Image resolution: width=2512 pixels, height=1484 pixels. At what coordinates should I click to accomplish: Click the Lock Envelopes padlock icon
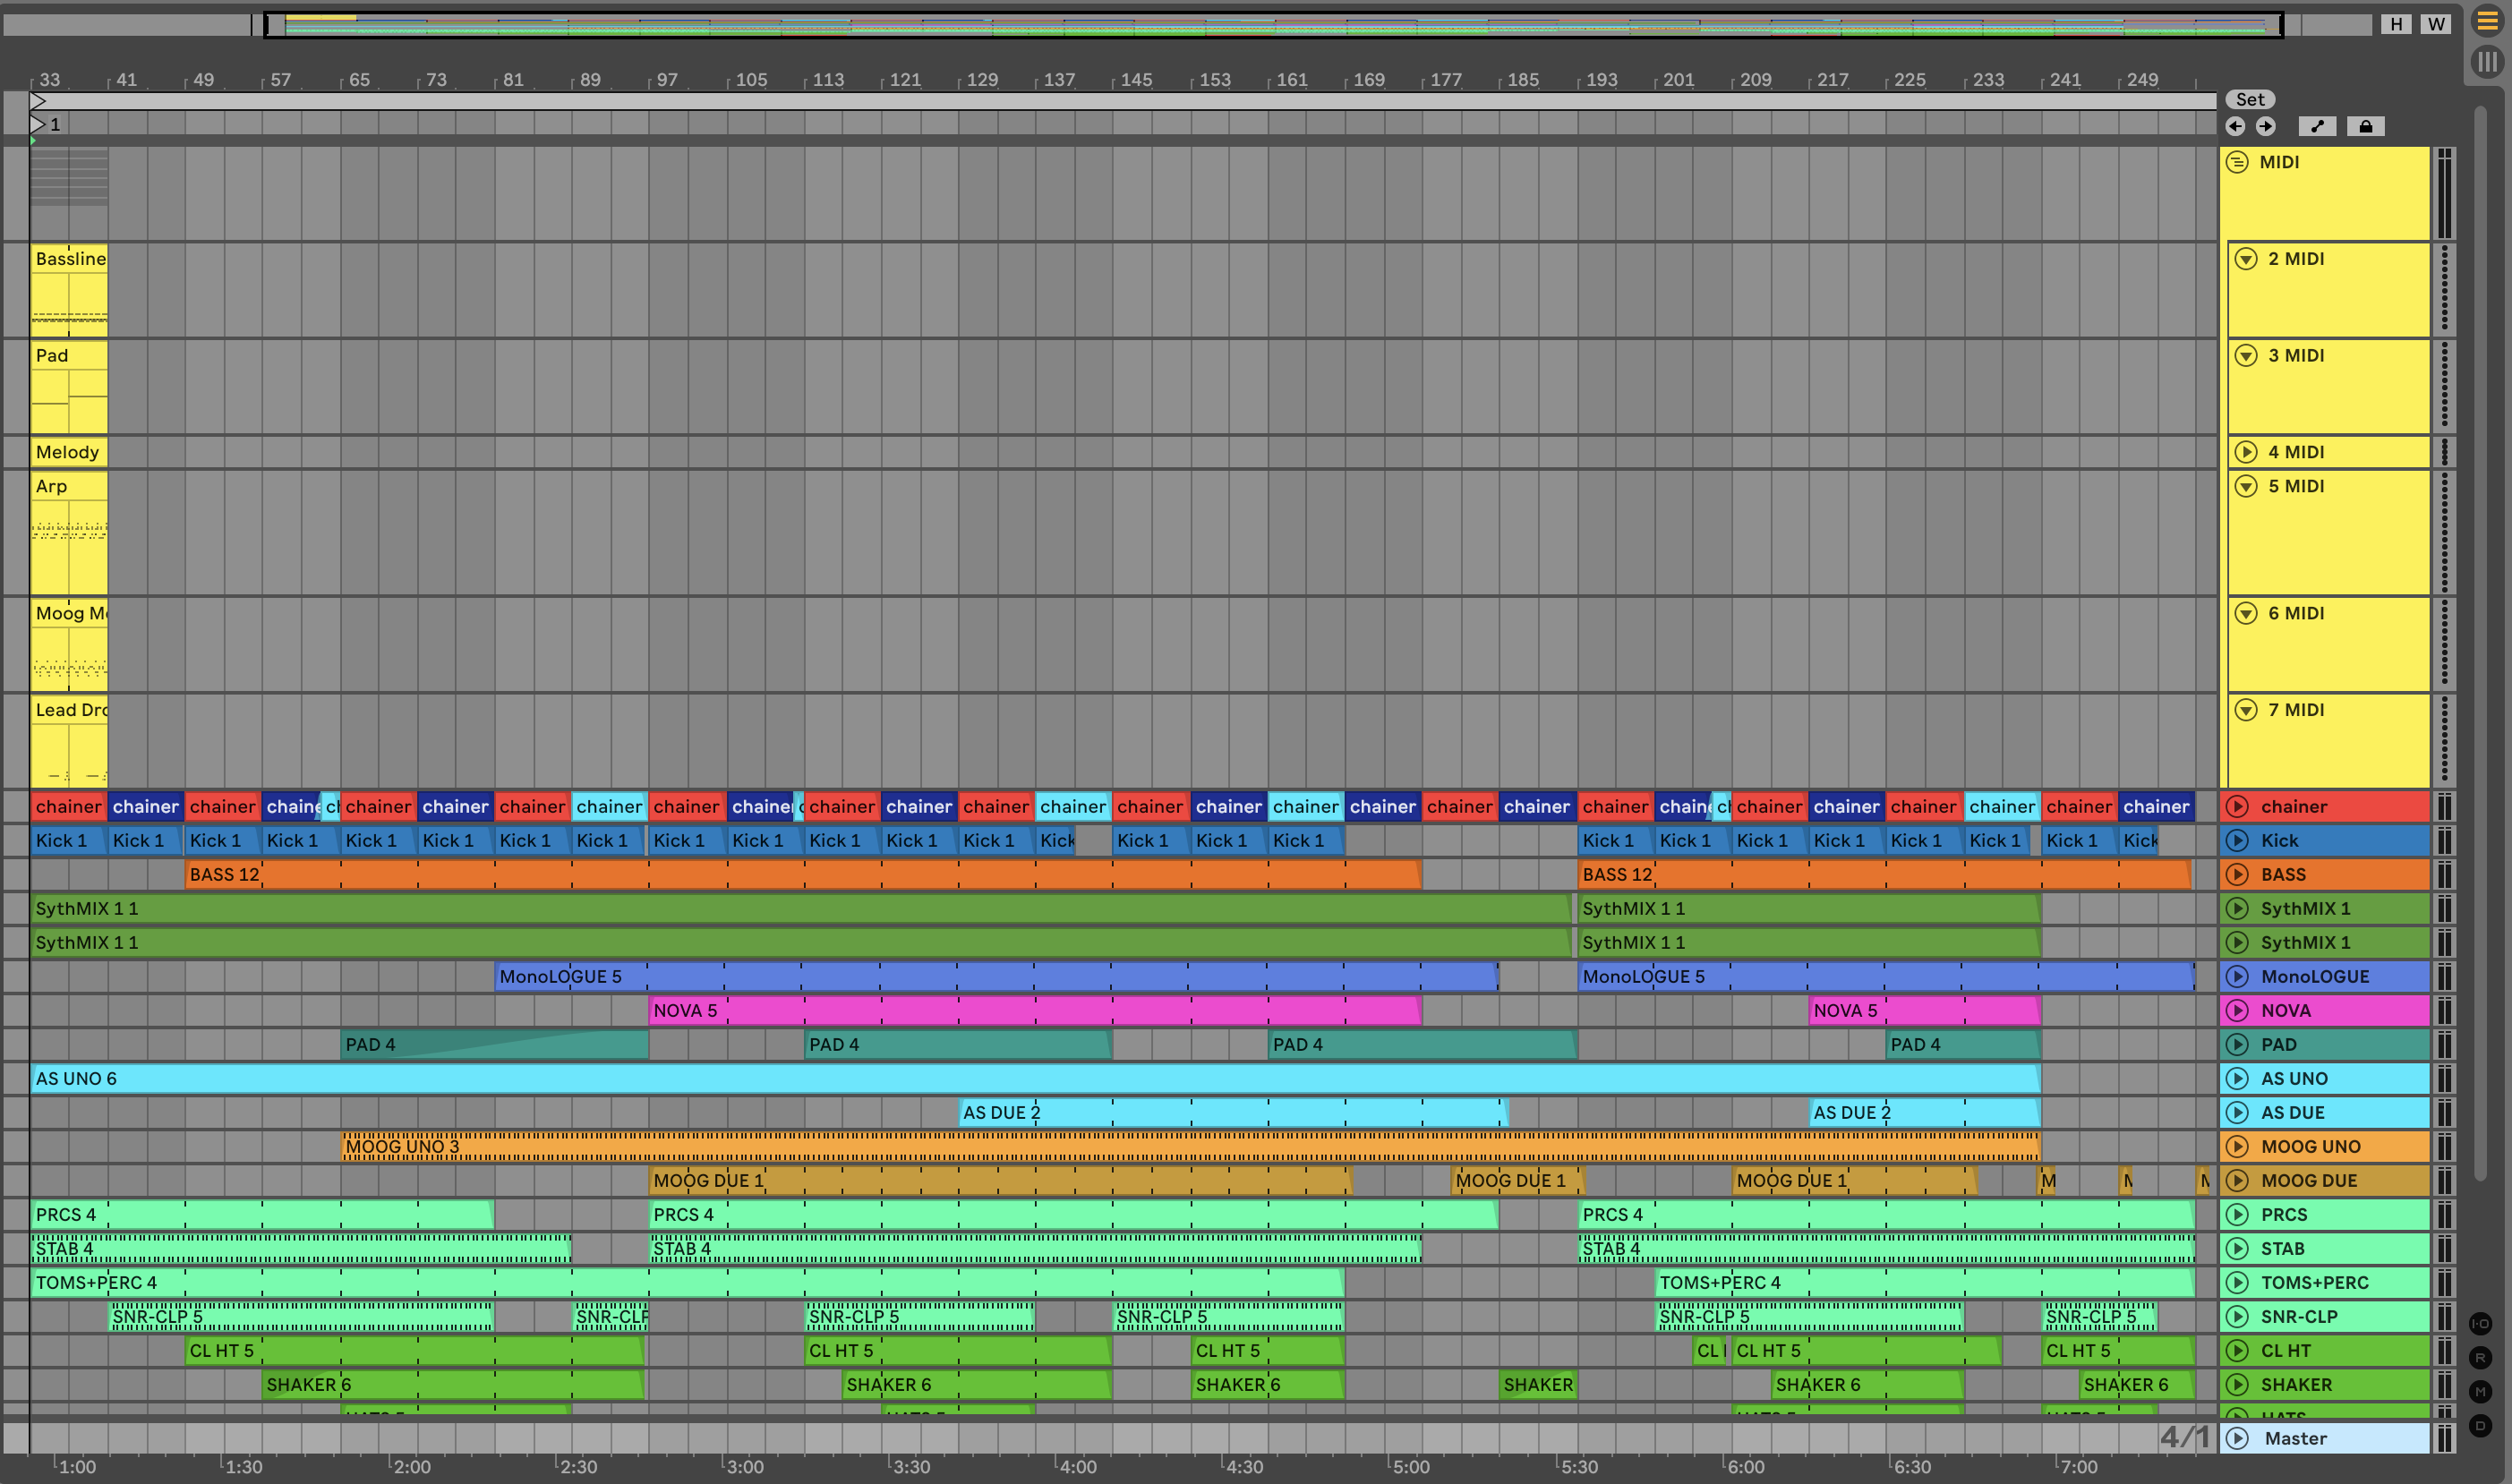pos(2365,126)
